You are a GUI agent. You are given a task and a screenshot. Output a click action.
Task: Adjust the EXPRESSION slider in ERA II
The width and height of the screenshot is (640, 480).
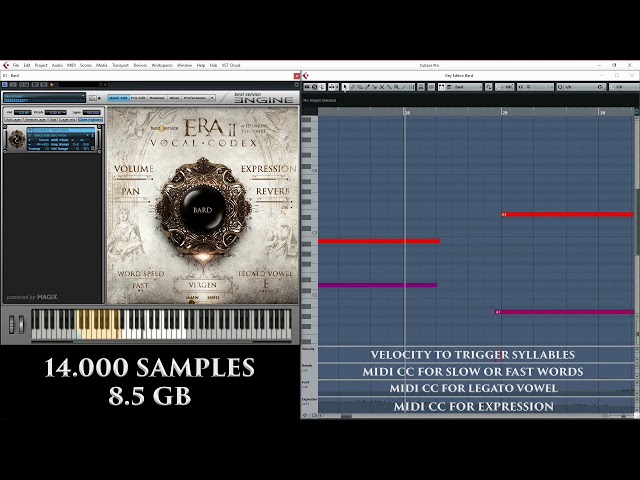pyautogui.click(x=269, y=179)
